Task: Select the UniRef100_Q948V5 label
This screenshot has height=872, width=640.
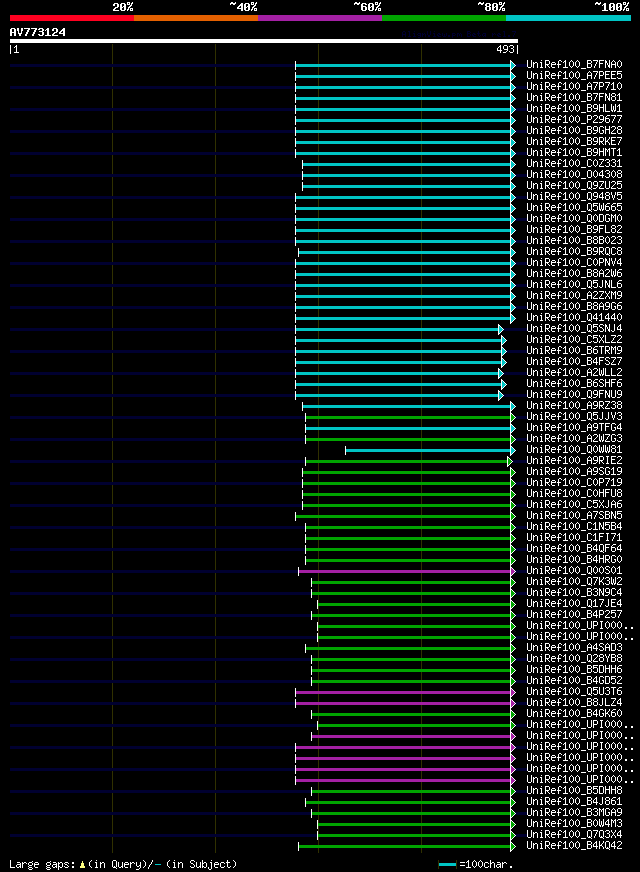Action: 574,196
